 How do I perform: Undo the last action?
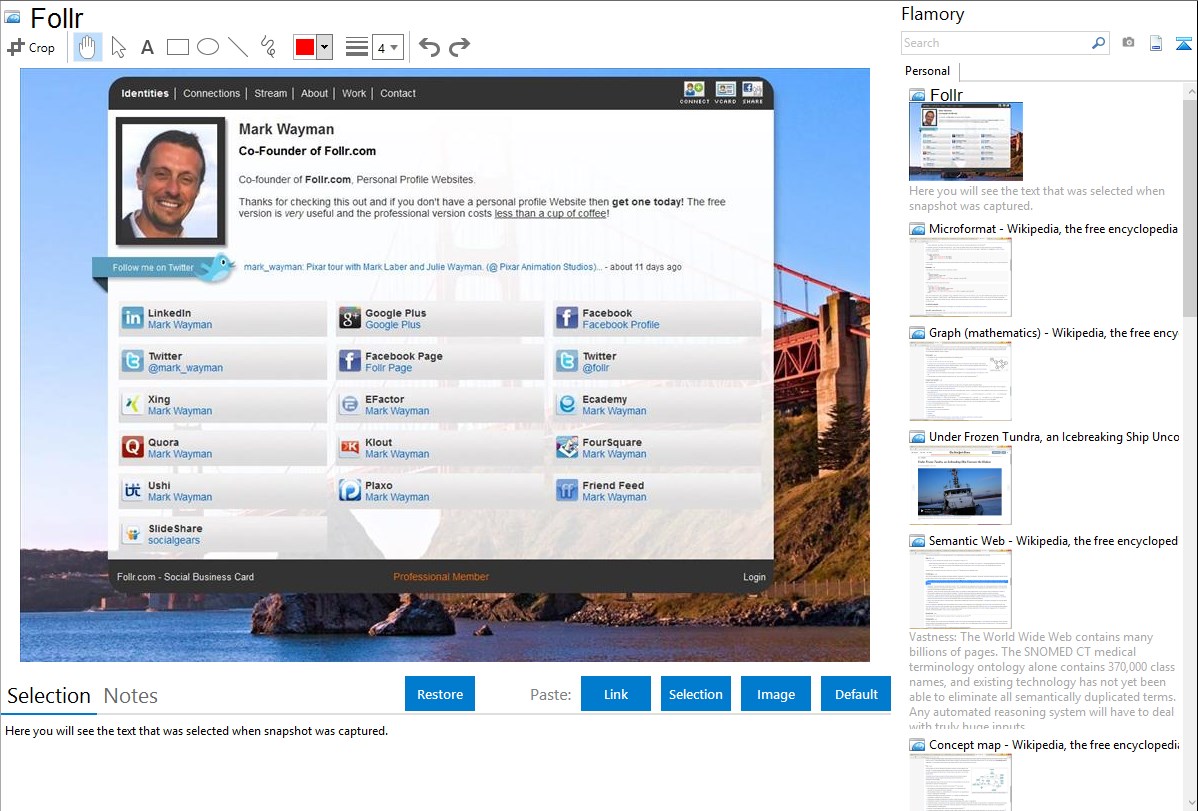pos(429,47)
